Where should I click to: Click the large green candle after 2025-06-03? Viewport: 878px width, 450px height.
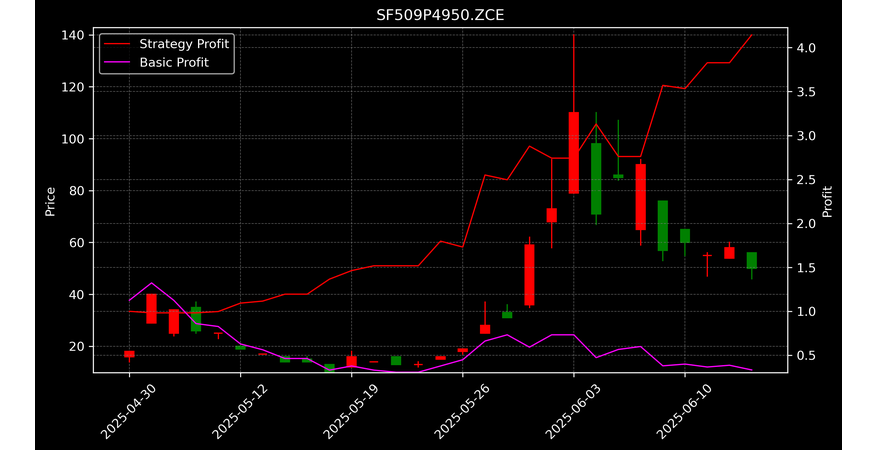(x=596, y=179)
